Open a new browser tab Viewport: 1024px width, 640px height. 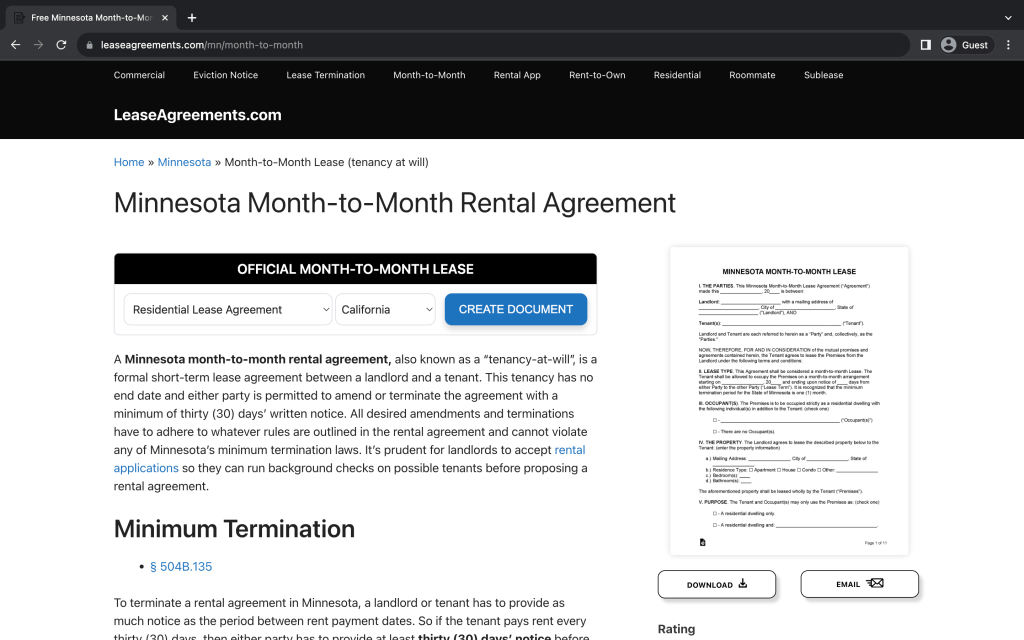point(192,17)
